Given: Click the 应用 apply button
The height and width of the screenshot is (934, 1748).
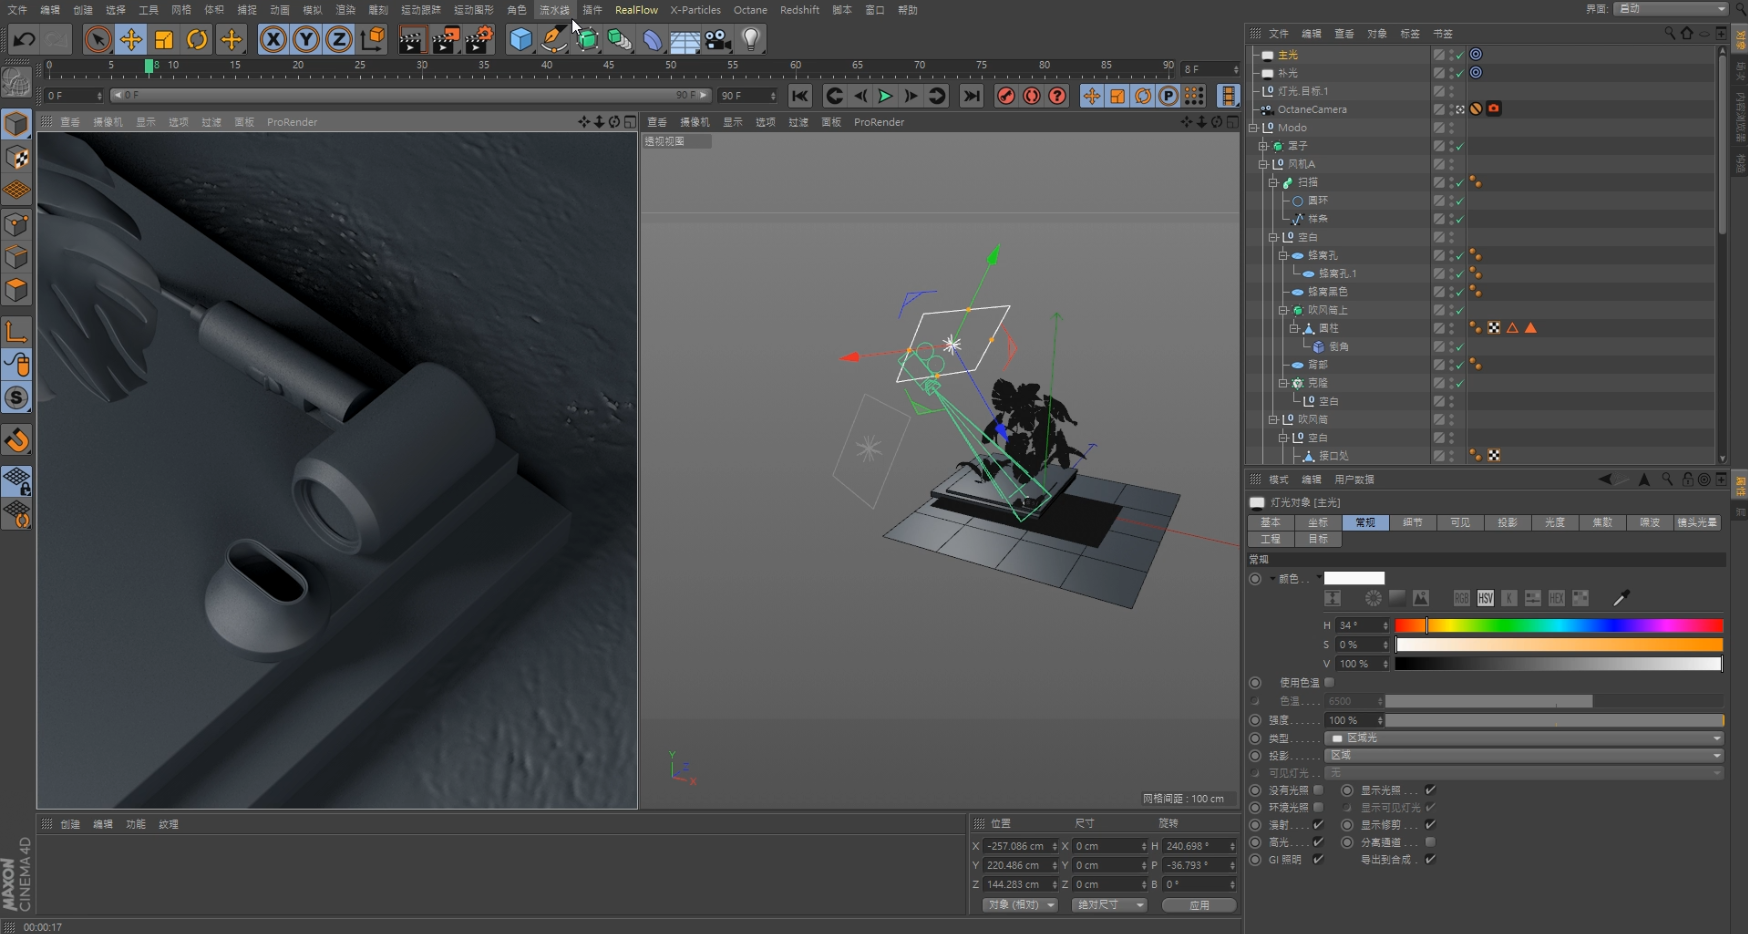Looking at the screenshot, I should pyautogui.click(x=1199, y=905).
